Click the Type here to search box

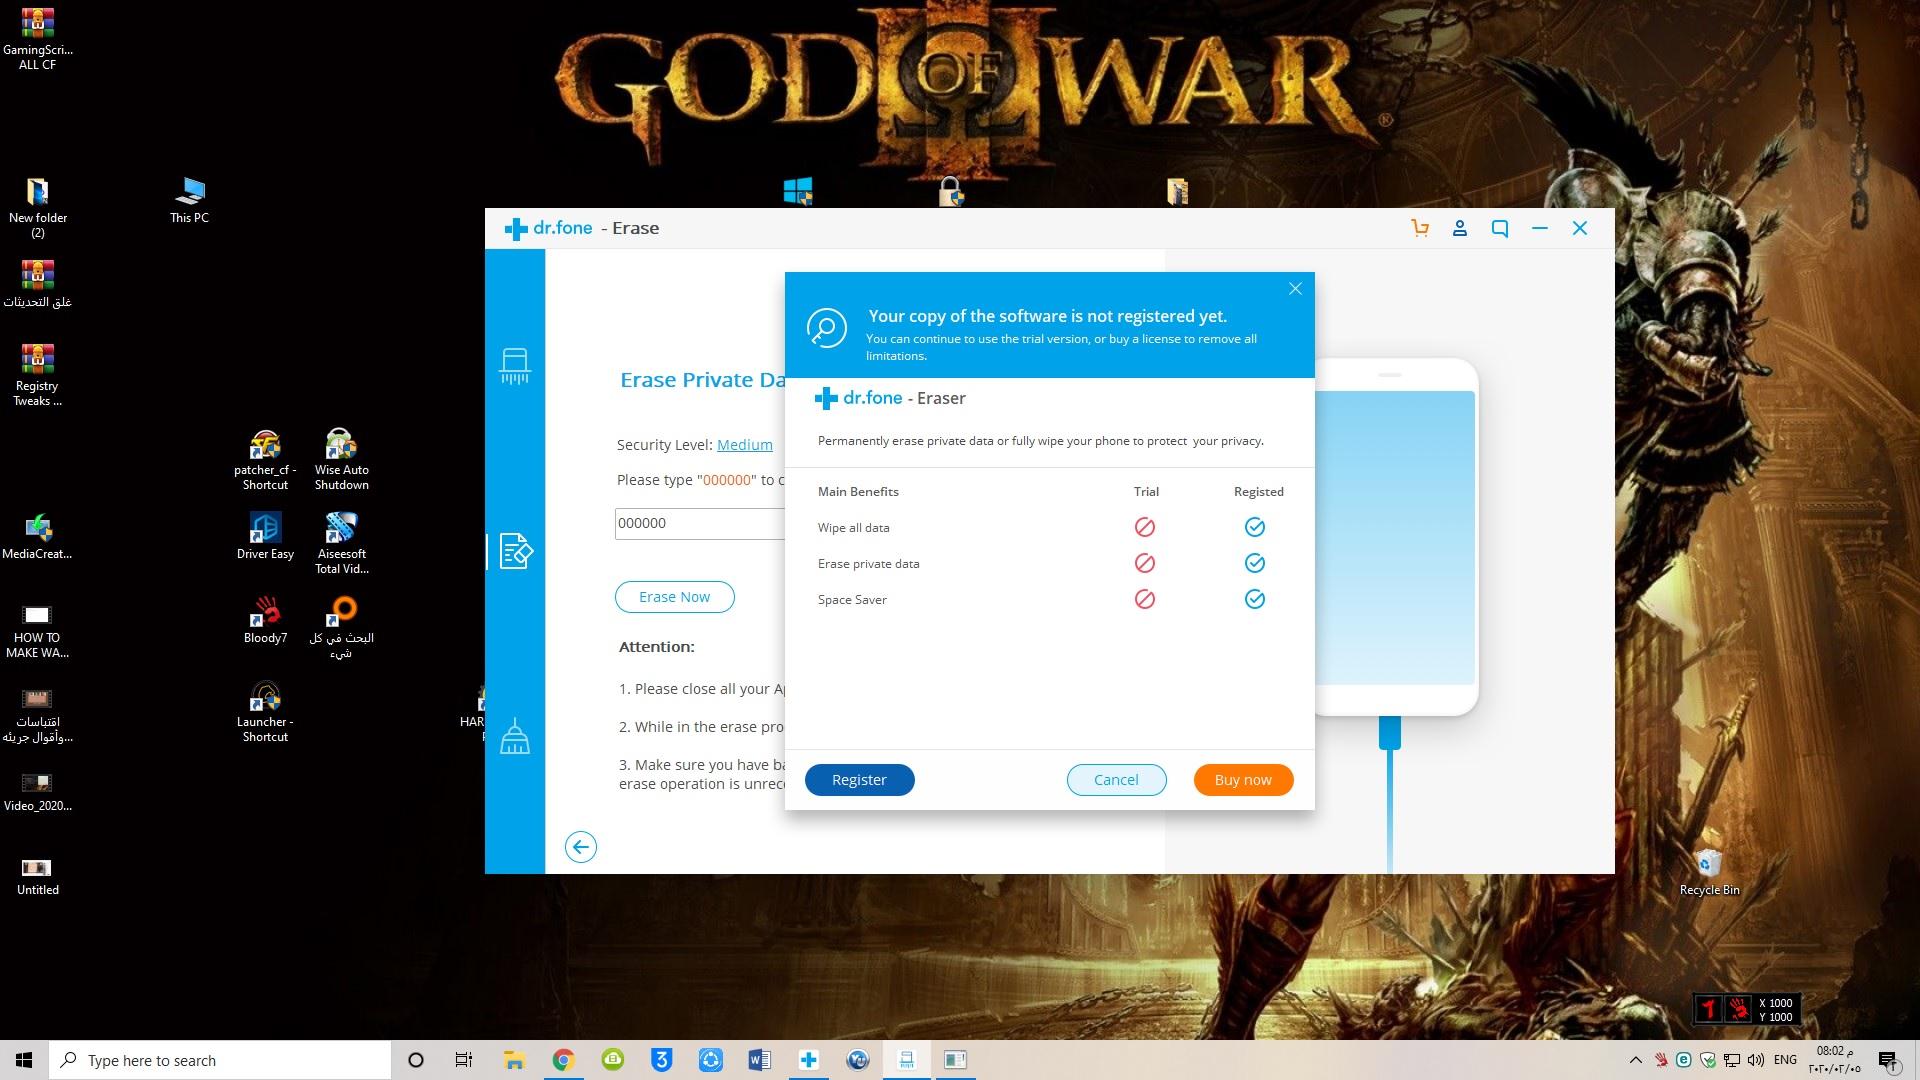pyautogui.click(x=220, y=1060)
